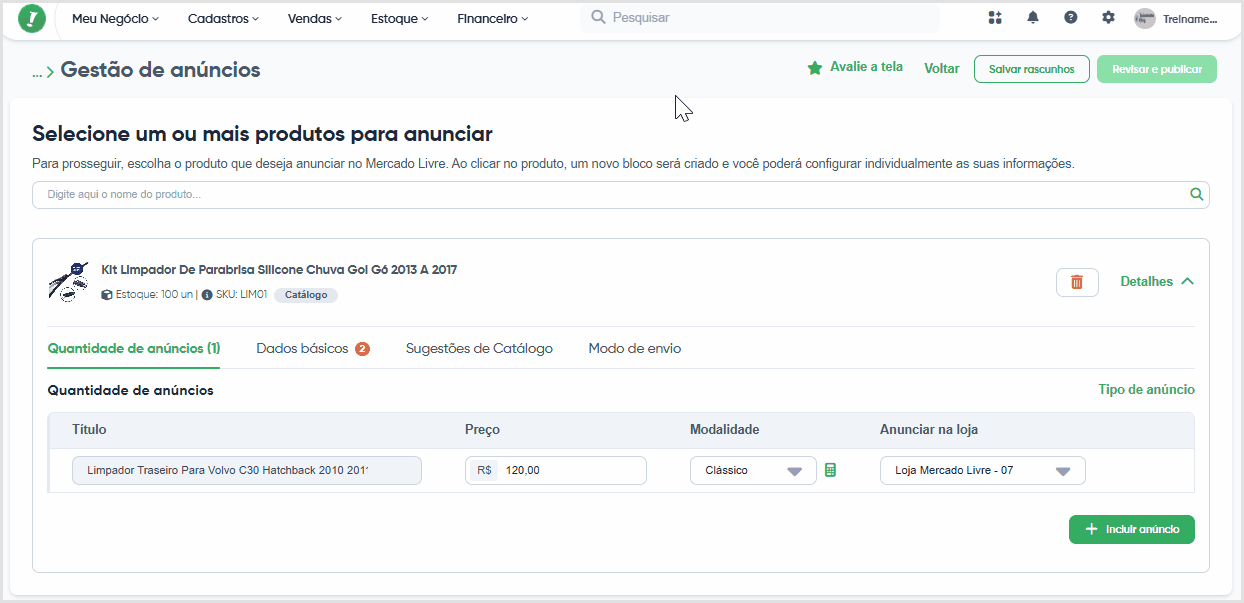
Task: Open the Modalidade Clássico dropdown
Action: click(753, 470)
